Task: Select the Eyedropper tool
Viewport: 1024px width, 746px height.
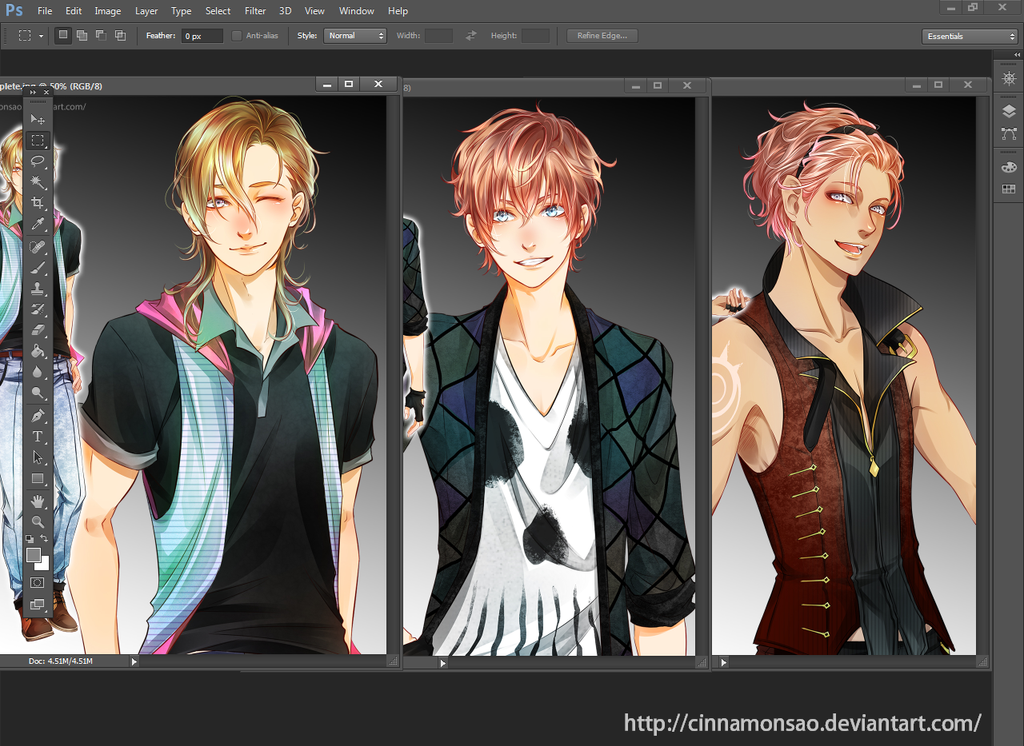Action: pos(37,224)
